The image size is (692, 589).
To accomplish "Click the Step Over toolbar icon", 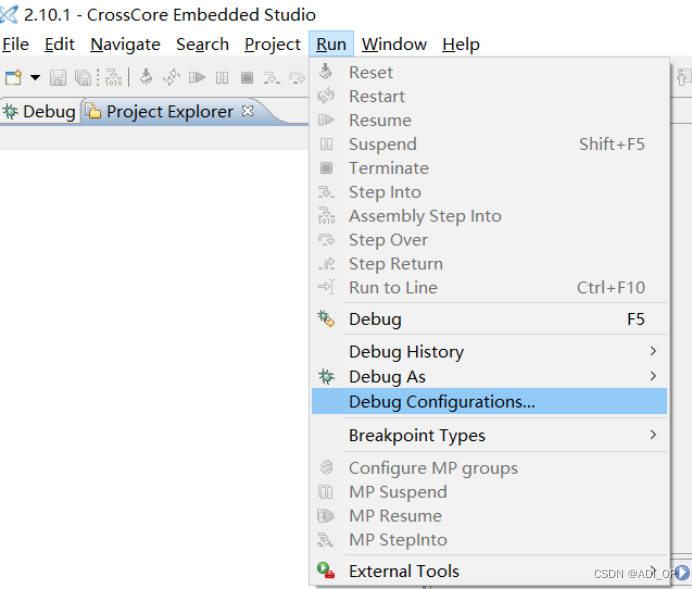I will 297,78.
